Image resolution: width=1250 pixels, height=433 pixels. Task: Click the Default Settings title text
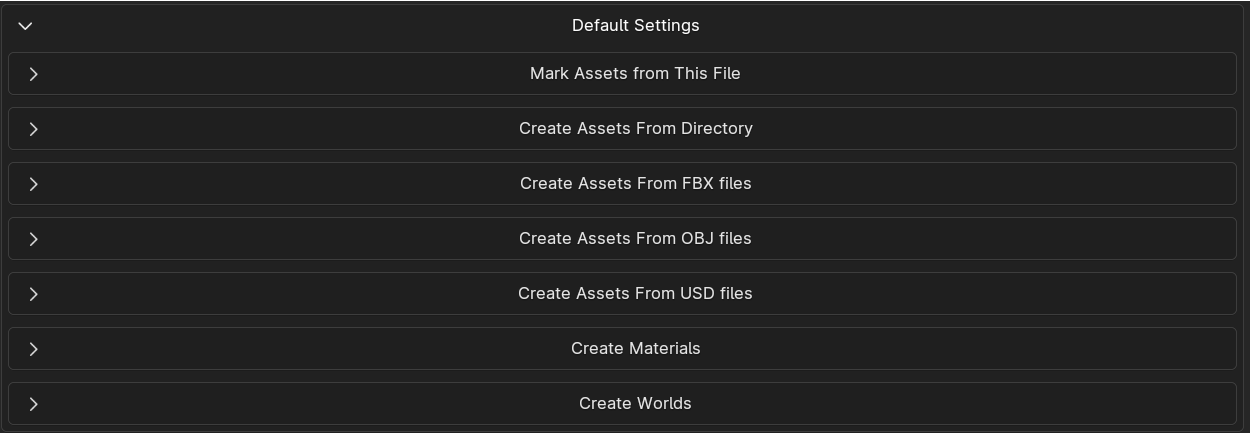(x=635, y=26)
